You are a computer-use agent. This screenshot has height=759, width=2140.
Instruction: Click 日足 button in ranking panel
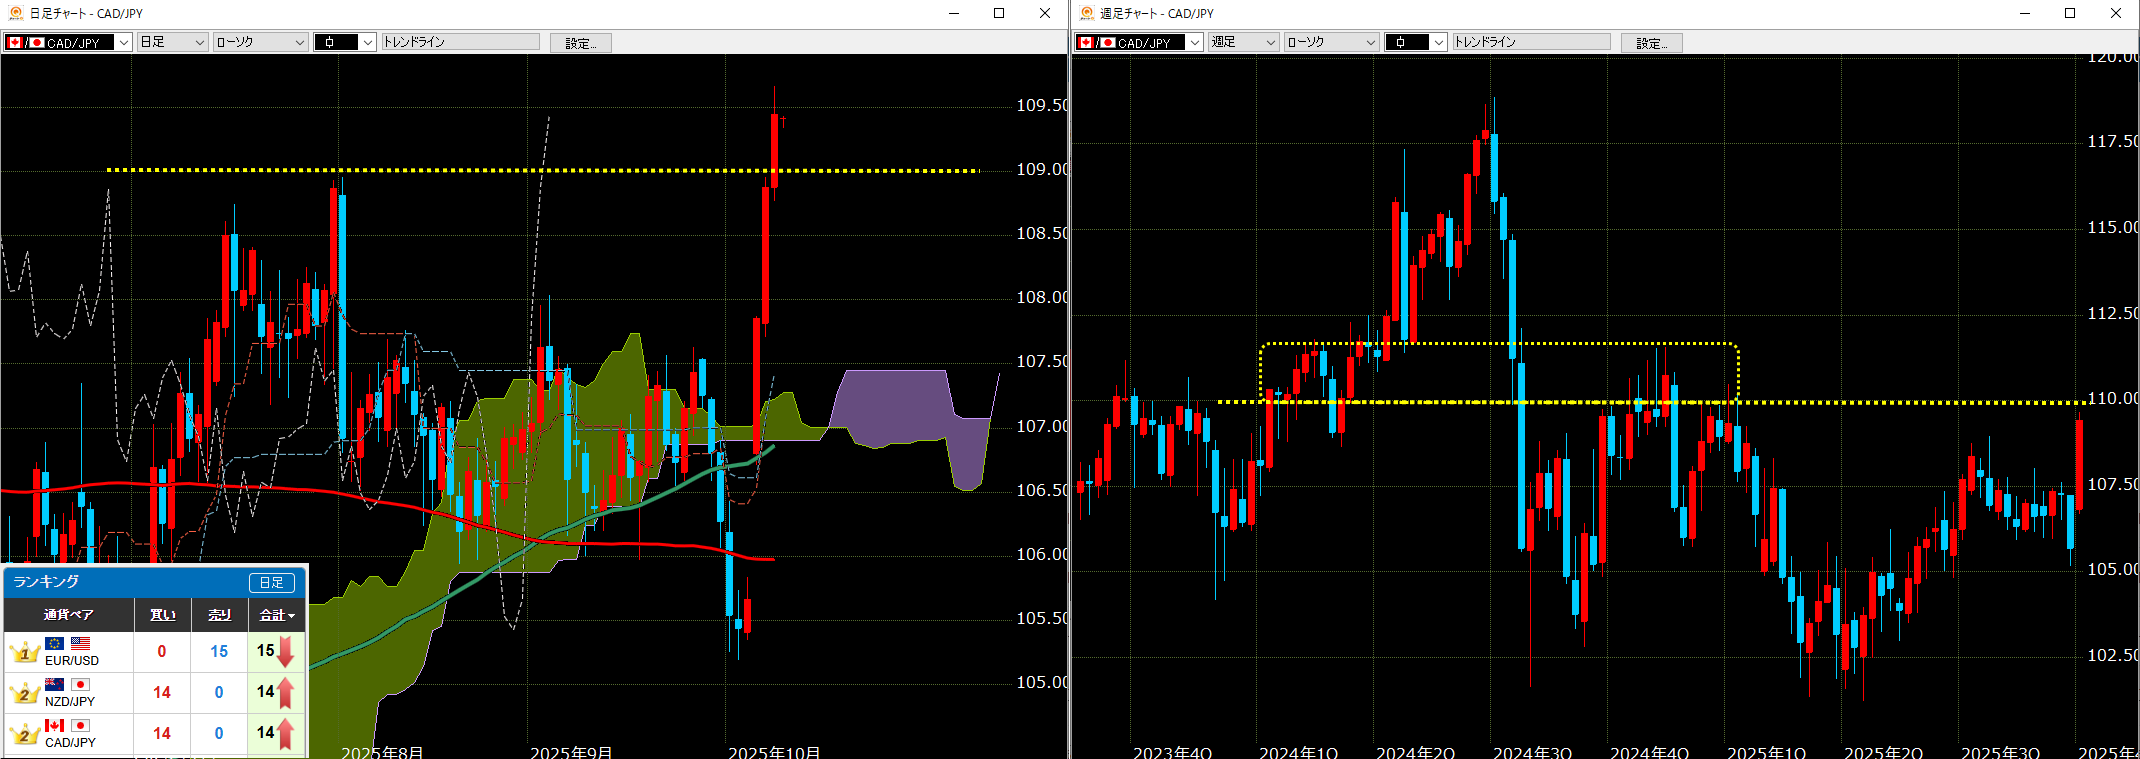271,582
